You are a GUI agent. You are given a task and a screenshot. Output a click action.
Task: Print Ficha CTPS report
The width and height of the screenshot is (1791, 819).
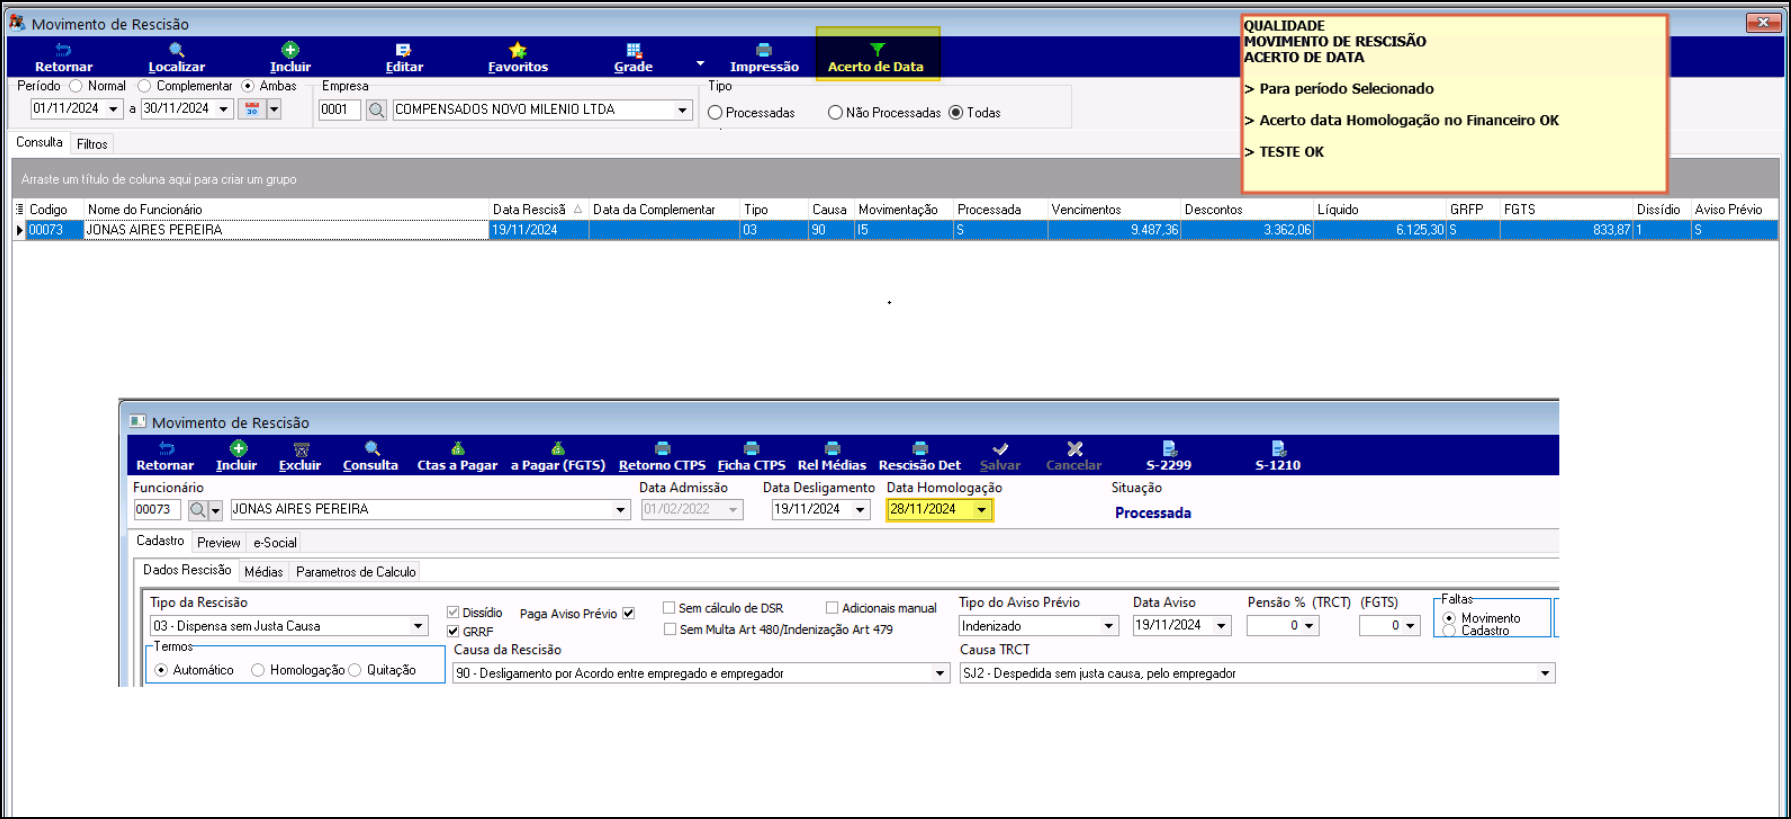tap(752, 457)
